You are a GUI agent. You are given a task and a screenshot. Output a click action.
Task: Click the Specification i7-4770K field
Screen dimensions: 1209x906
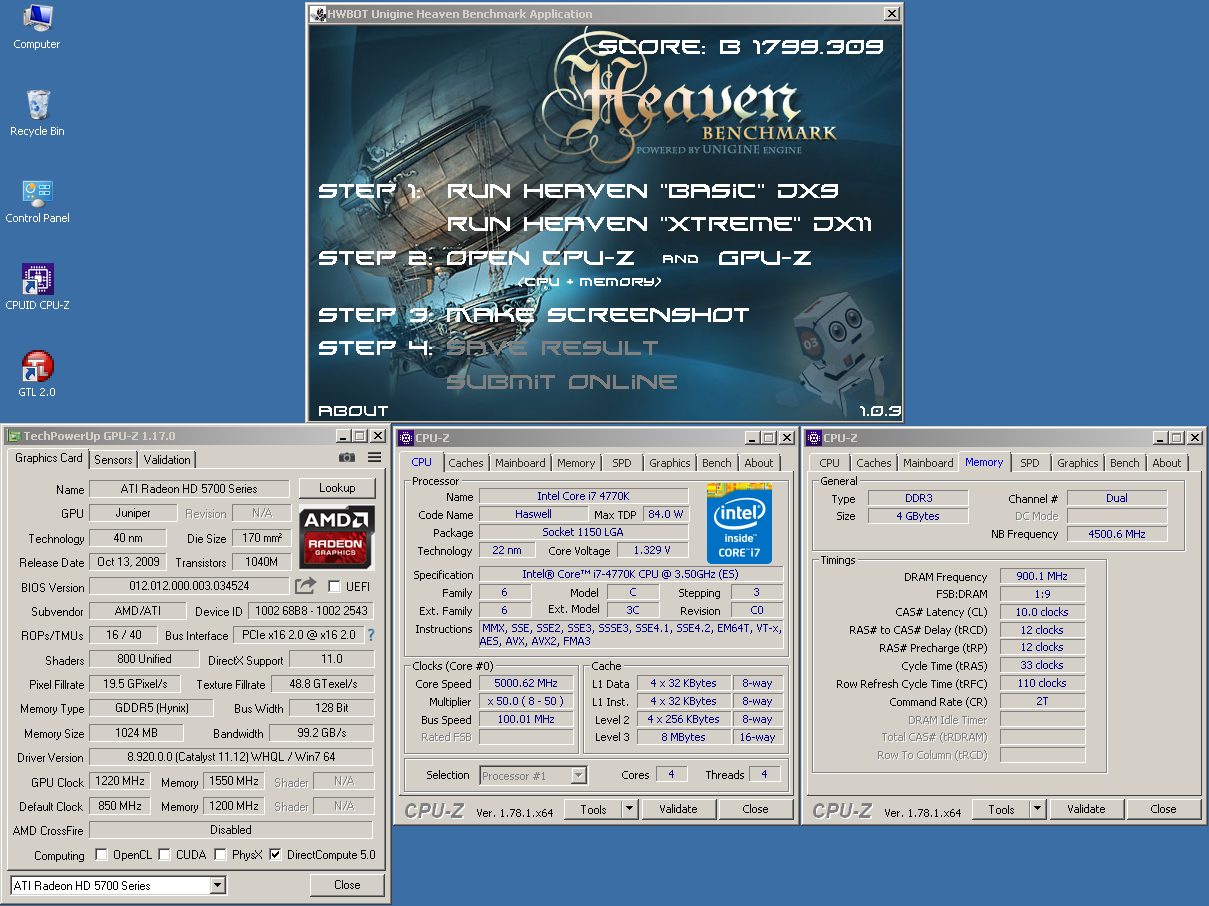[630, 575]
